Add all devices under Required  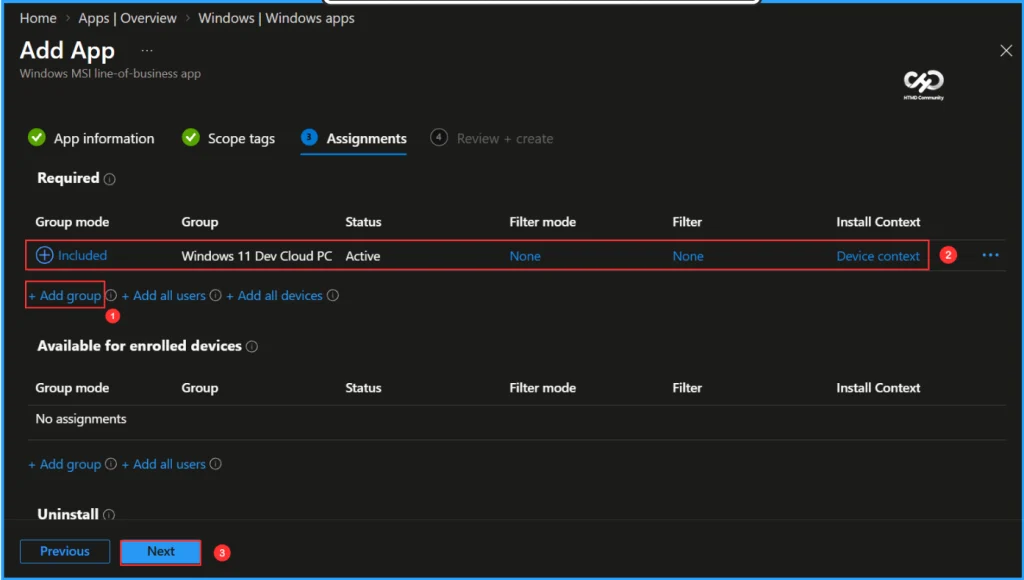coord(274,295)
